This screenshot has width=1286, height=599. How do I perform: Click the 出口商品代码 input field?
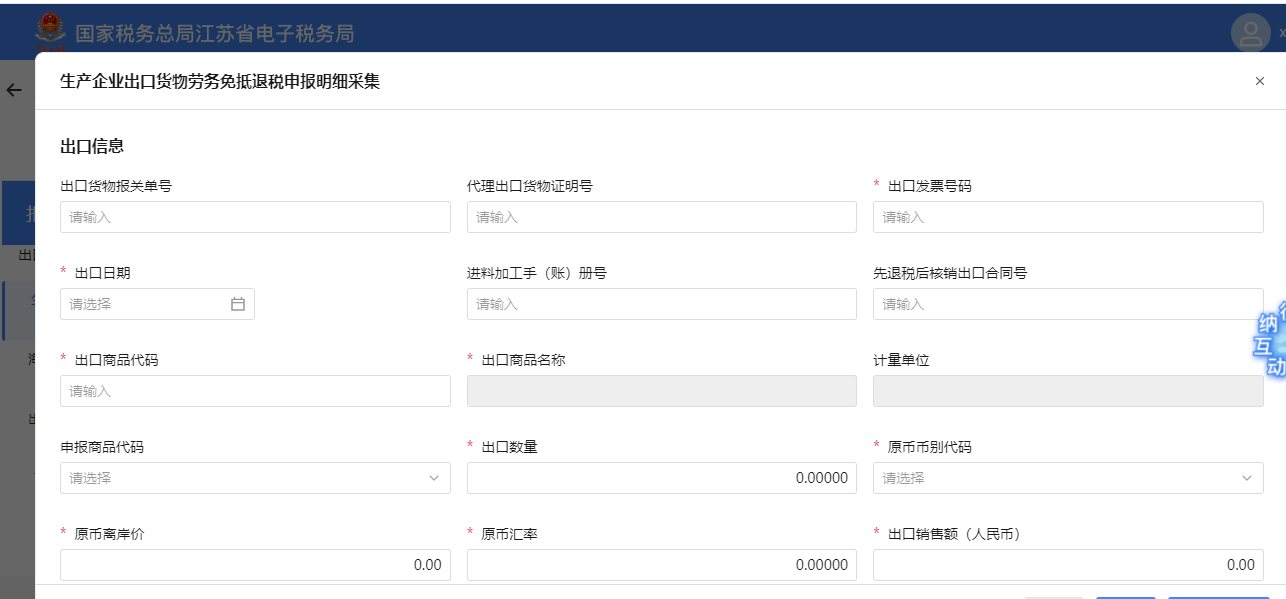(255, 391)
